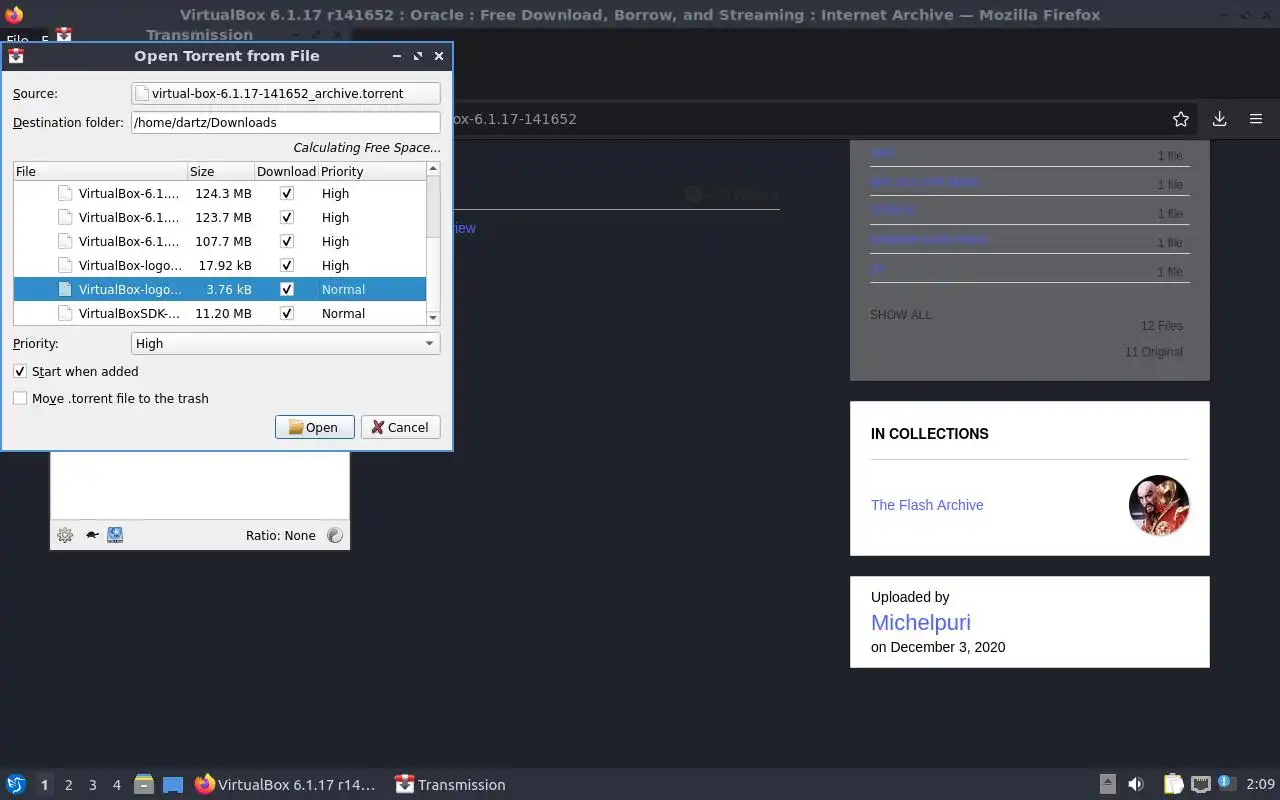Click the 12 Files count
Viewport: 1280px width, 800px height.
(1161, 326)
